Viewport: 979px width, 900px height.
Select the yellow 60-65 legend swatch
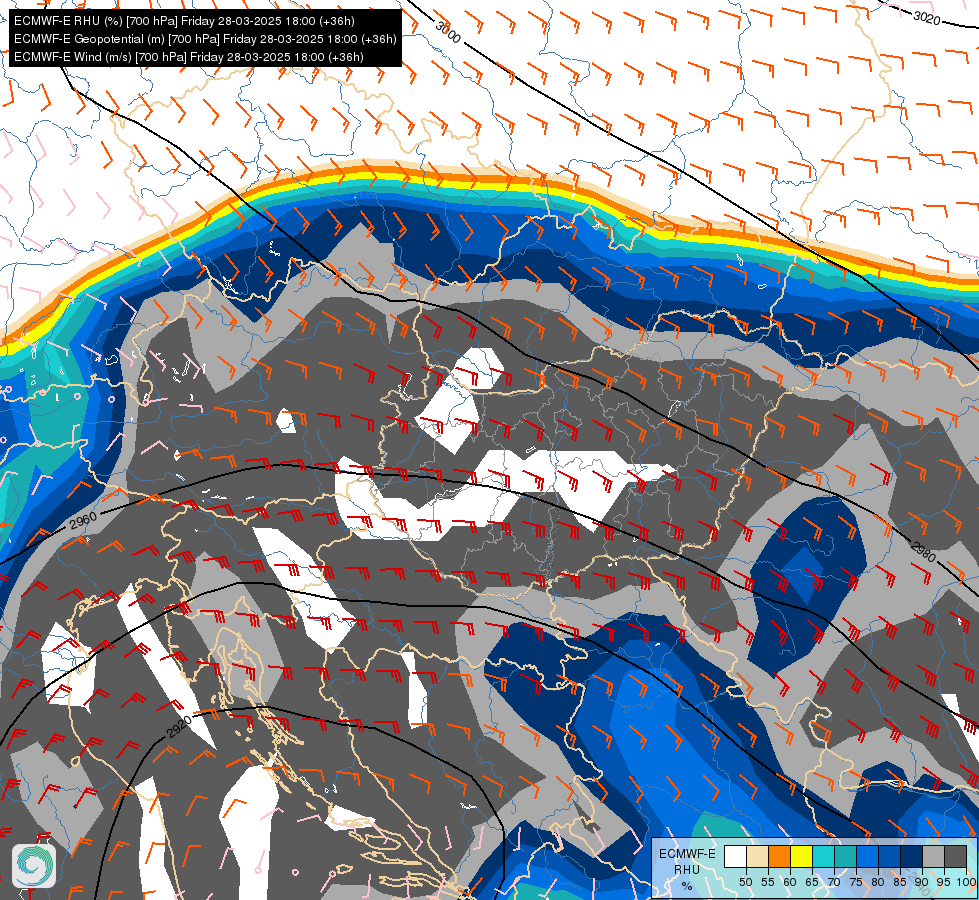click(x=802, y=856)
